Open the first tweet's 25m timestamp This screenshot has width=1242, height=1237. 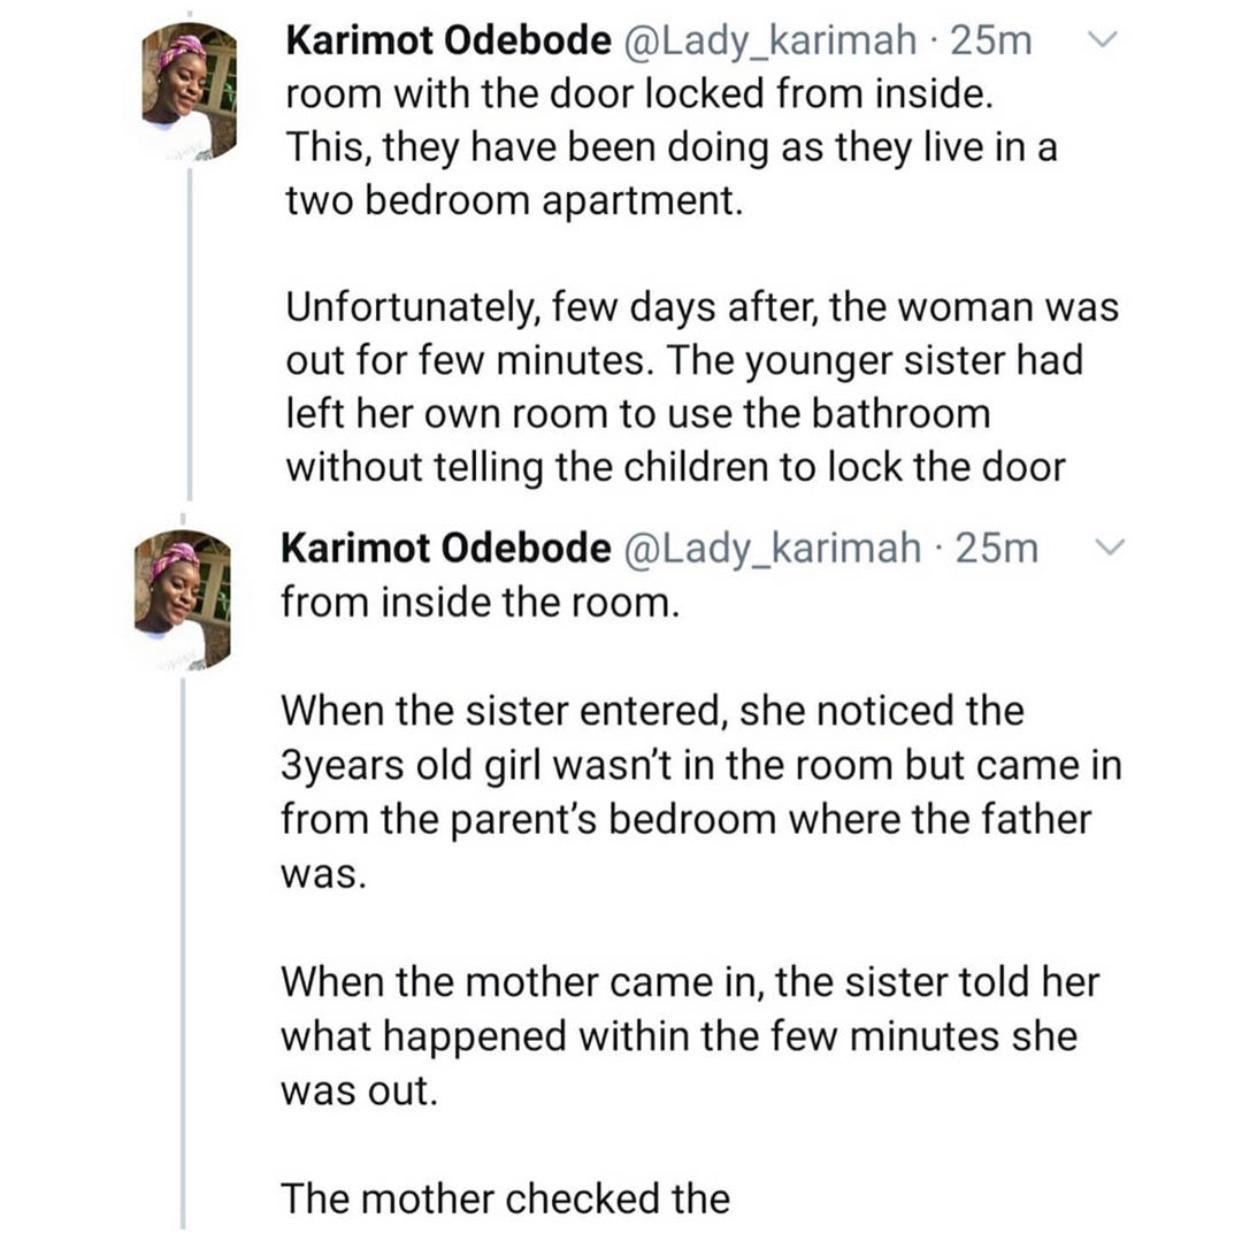click(991, 40)
